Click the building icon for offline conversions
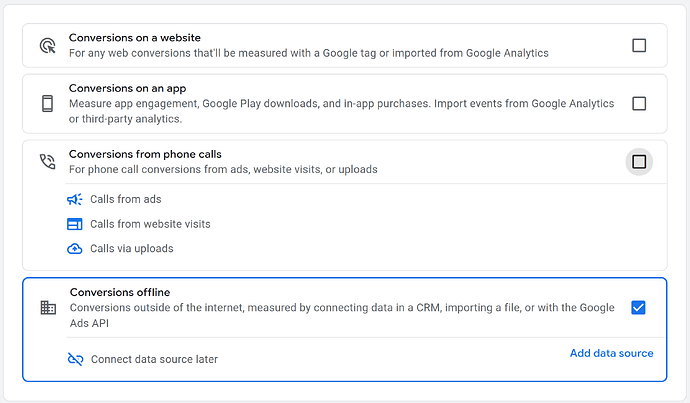 48,307
